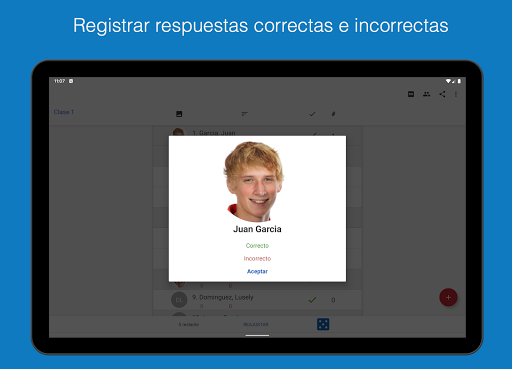Confirm with the Aceptar button

point(257,271)
